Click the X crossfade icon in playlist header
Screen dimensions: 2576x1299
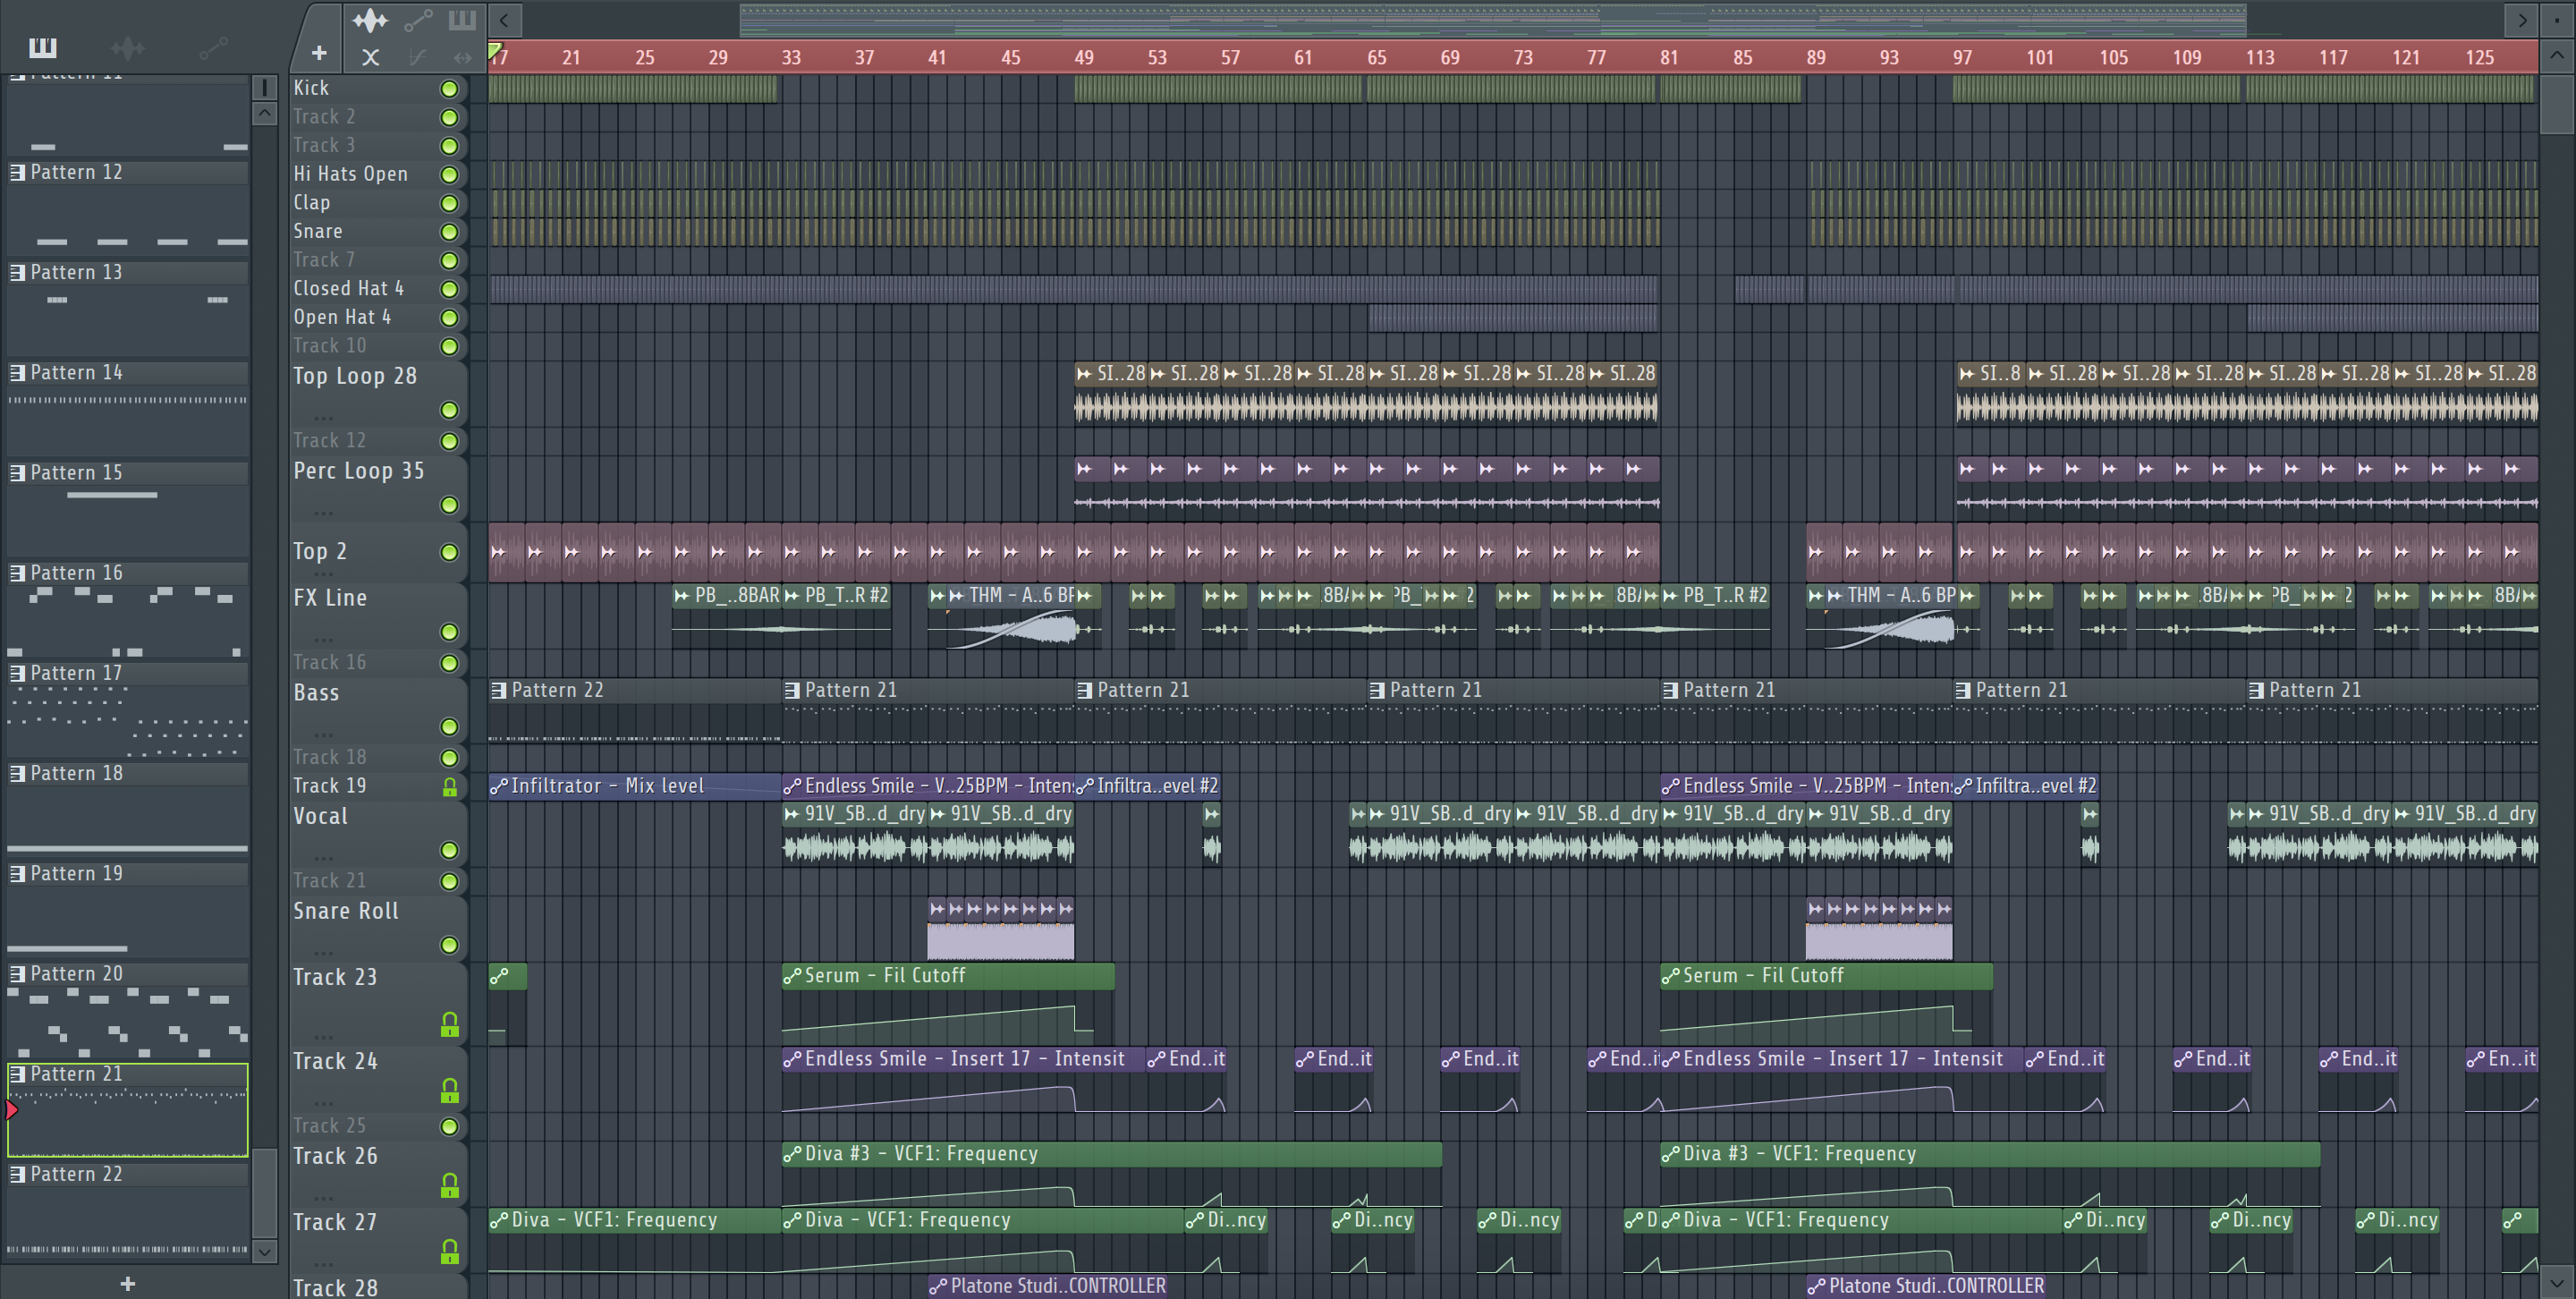[370, 57]
